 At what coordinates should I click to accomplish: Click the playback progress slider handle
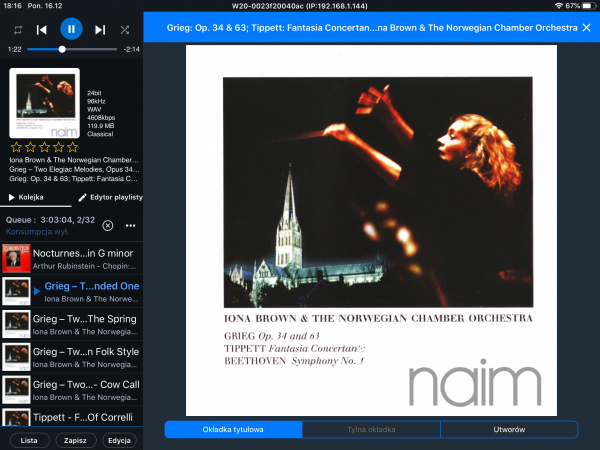coord(62,49)
